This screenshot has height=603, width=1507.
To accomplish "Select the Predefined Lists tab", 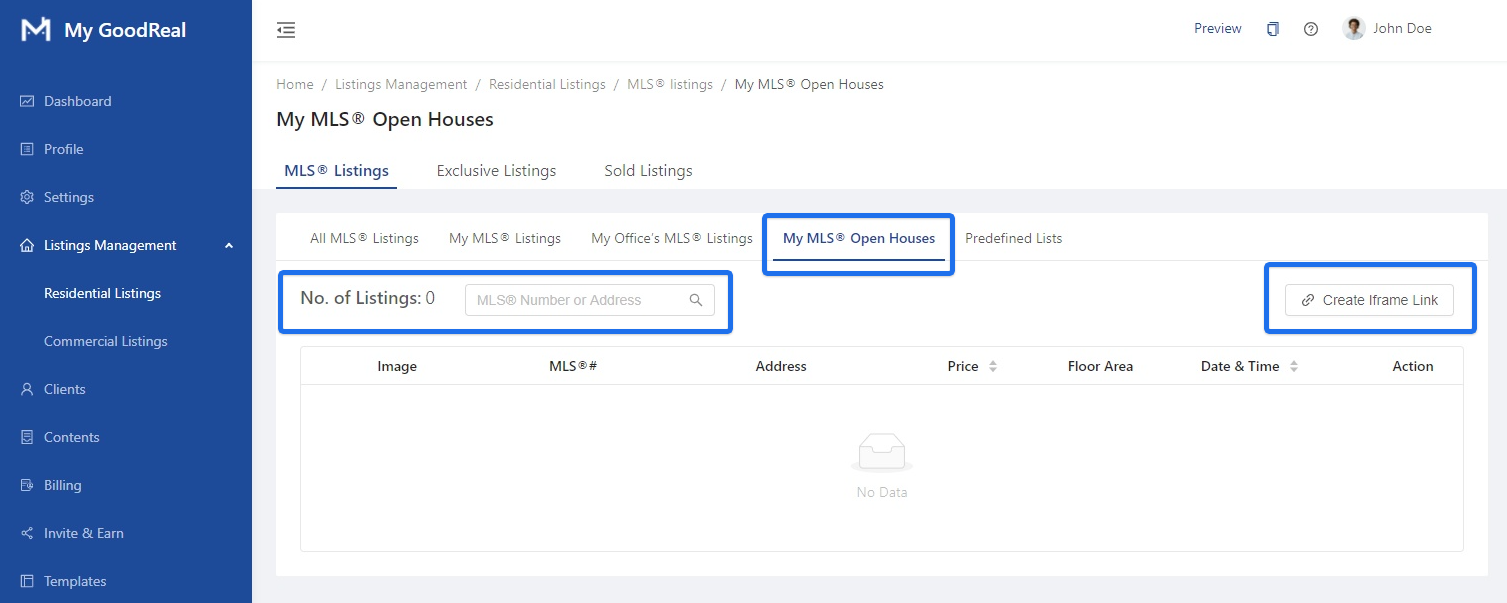I will [1013, 238].
